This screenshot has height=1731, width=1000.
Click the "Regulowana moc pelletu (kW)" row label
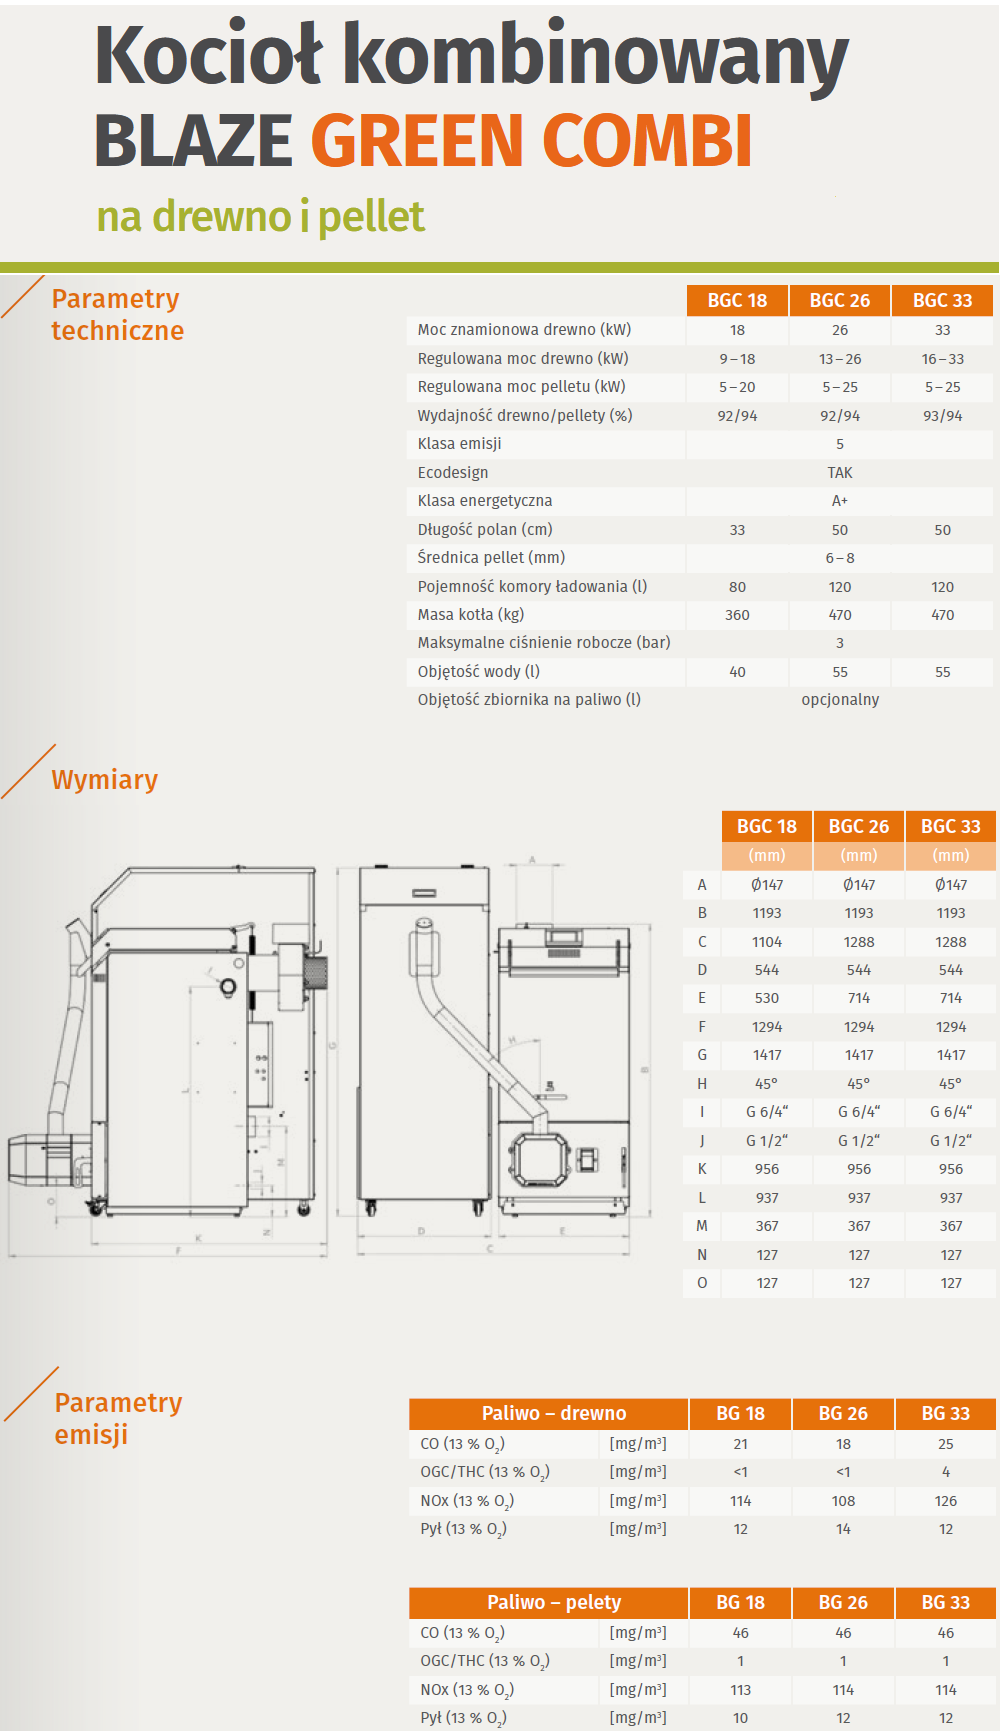[522, 386]
